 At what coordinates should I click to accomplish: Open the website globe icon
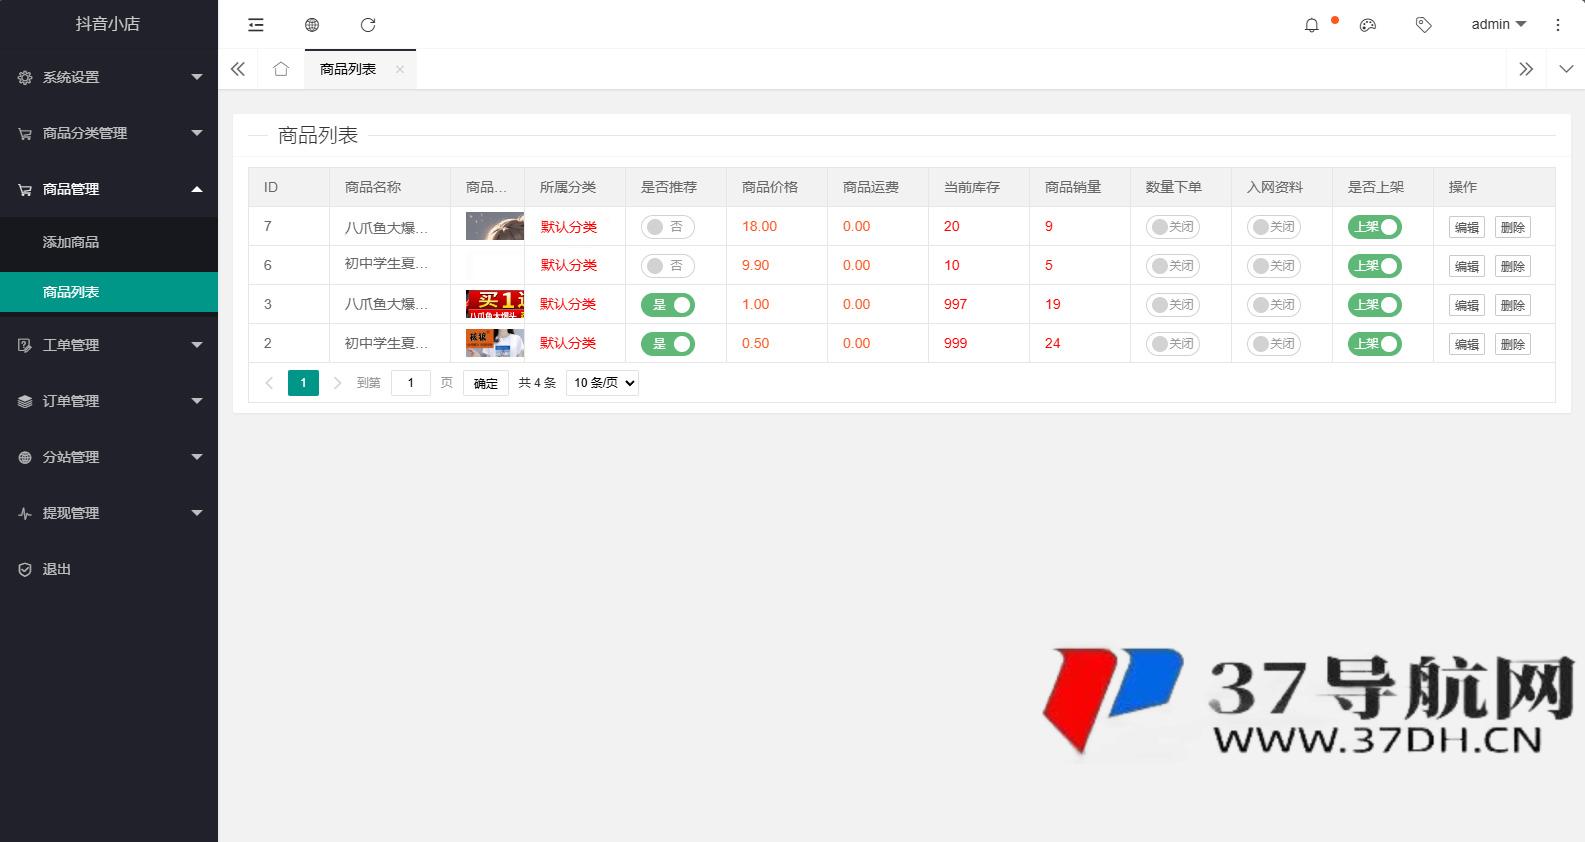(312, 25)
